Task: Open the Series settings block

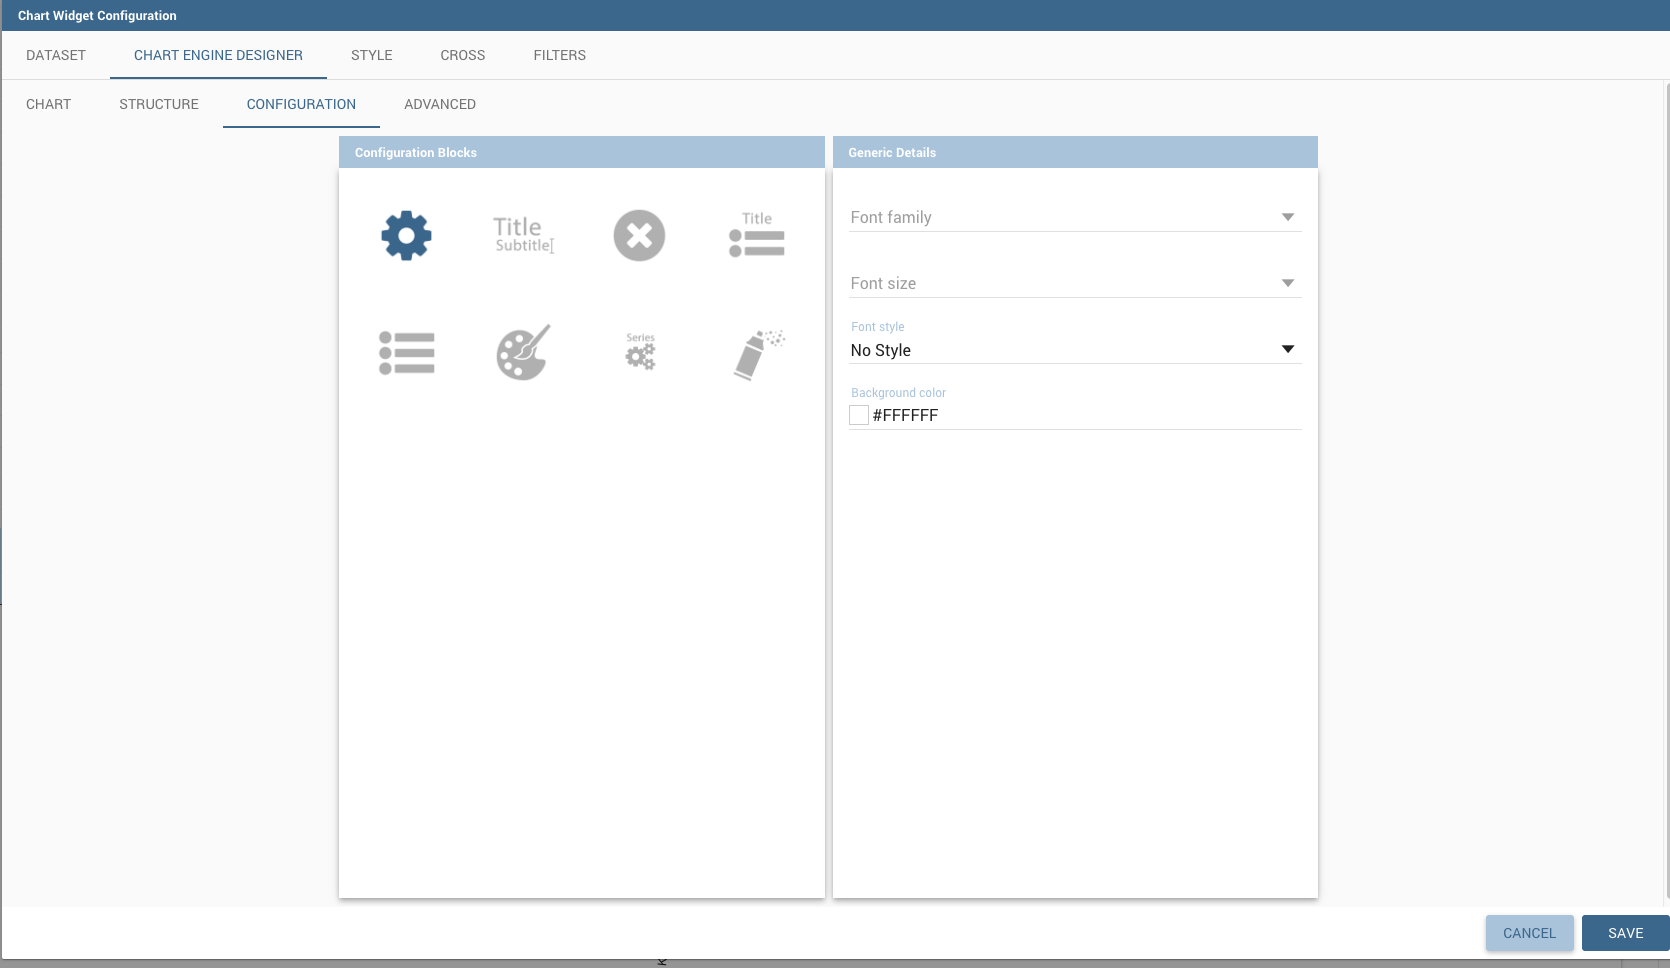Action: coord(639,351)
